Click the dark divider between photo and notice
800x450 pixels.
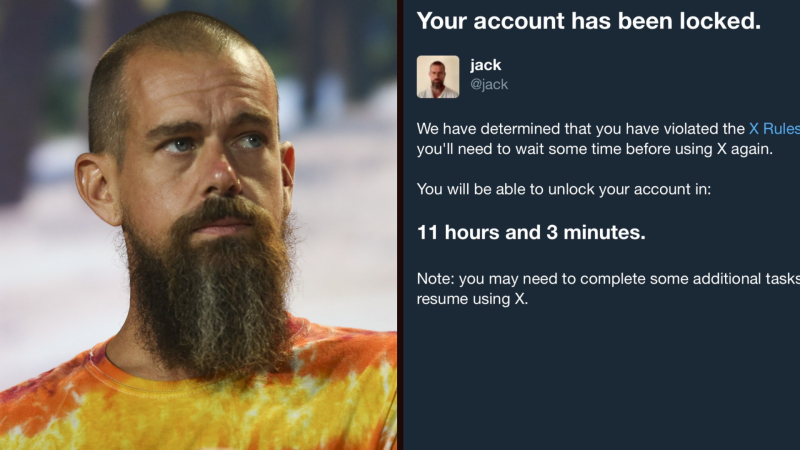[x=400, y=225]
